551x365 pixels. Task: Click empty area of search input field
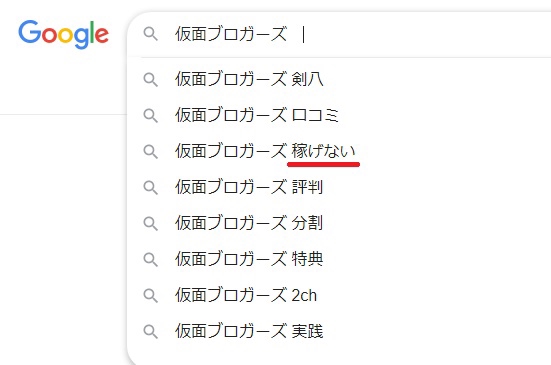[x=422, y=34]
